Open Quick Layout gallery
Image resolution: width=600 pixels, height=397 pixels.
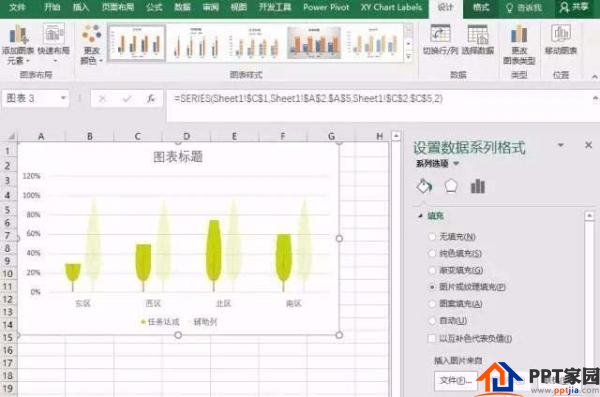click(x=54, y=43)
